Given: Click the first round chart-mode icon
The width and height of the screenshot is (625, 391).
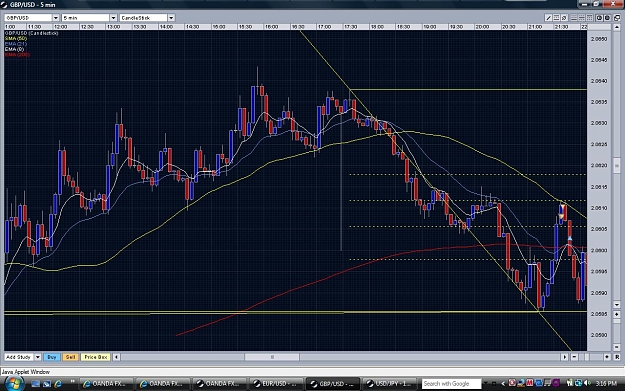Looking at the screenshot, I should pyautogui.click(x=599, y=18).
